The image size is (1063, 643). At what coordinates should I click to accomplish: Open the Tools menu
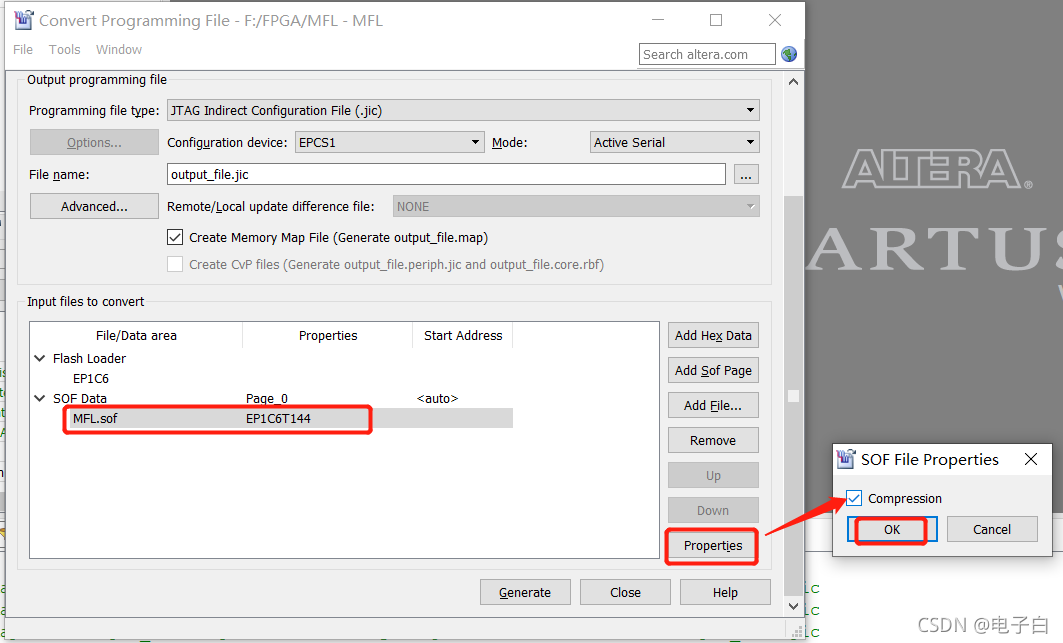pyautogui.click(x=64, y=50)
